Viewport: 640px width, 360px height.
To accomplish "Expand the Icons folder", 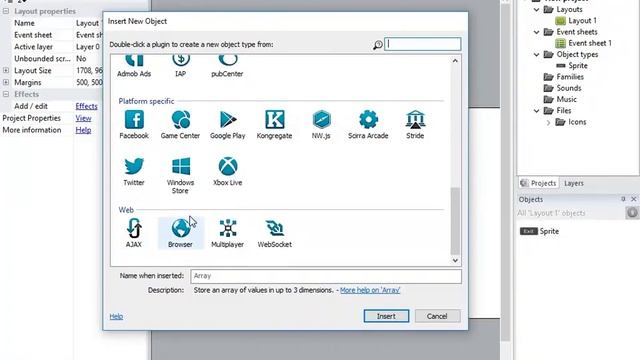I will click(x=549, y=122).
